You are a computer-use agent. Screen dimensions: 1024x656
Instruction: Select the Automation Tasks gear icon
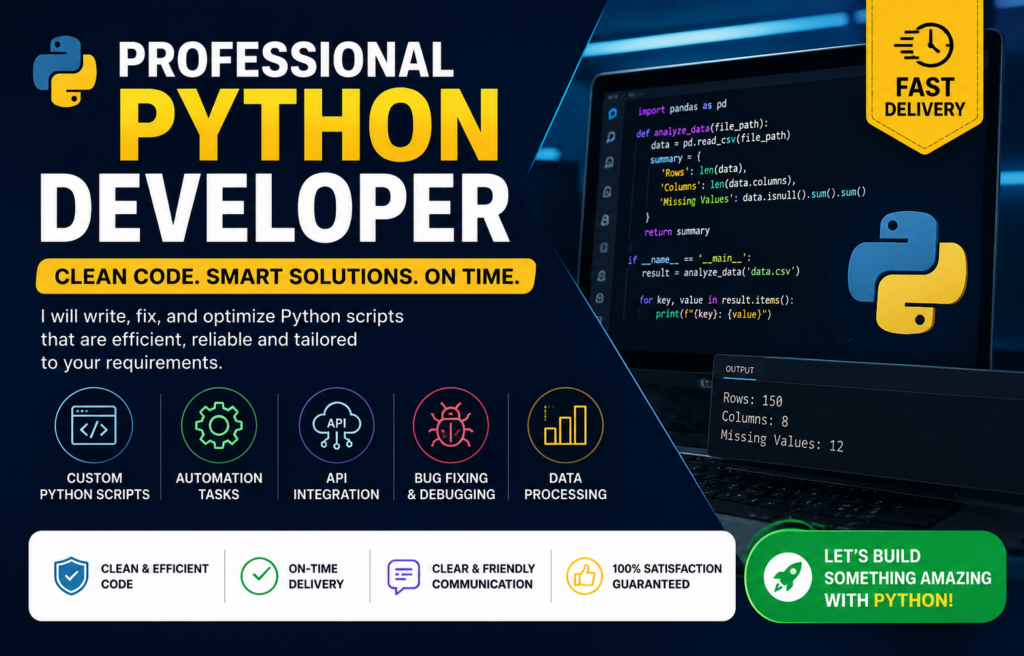pos(219,425)
